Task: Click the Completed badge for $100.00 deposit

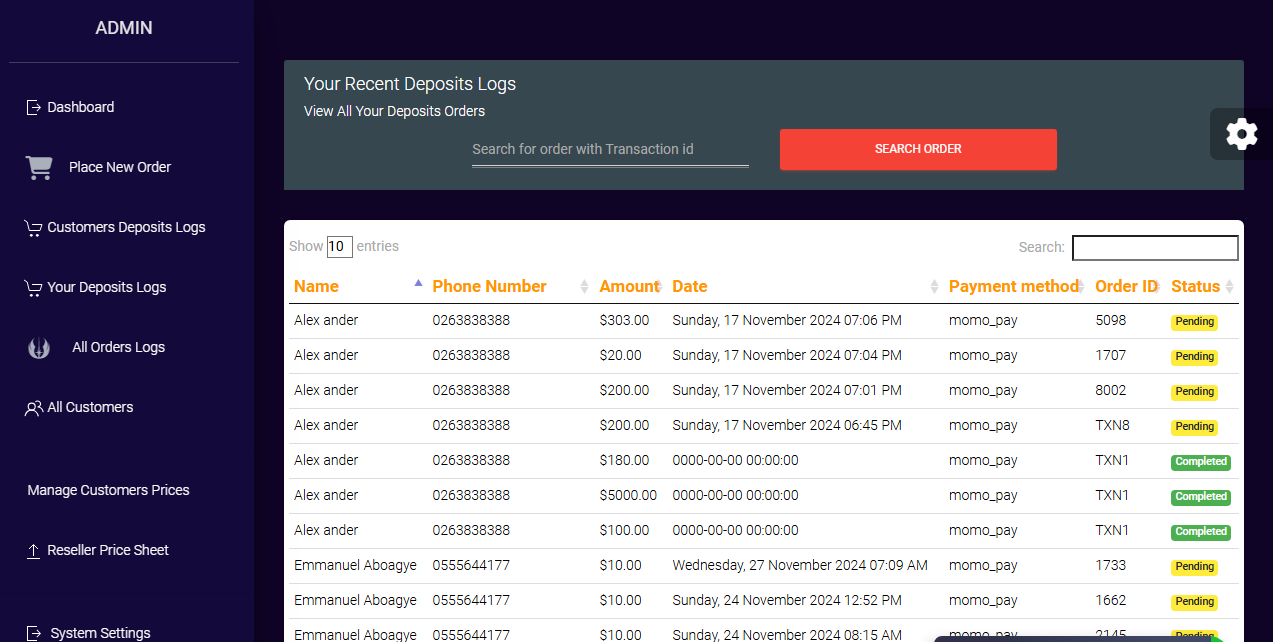Action: [x=1201, y=532]
